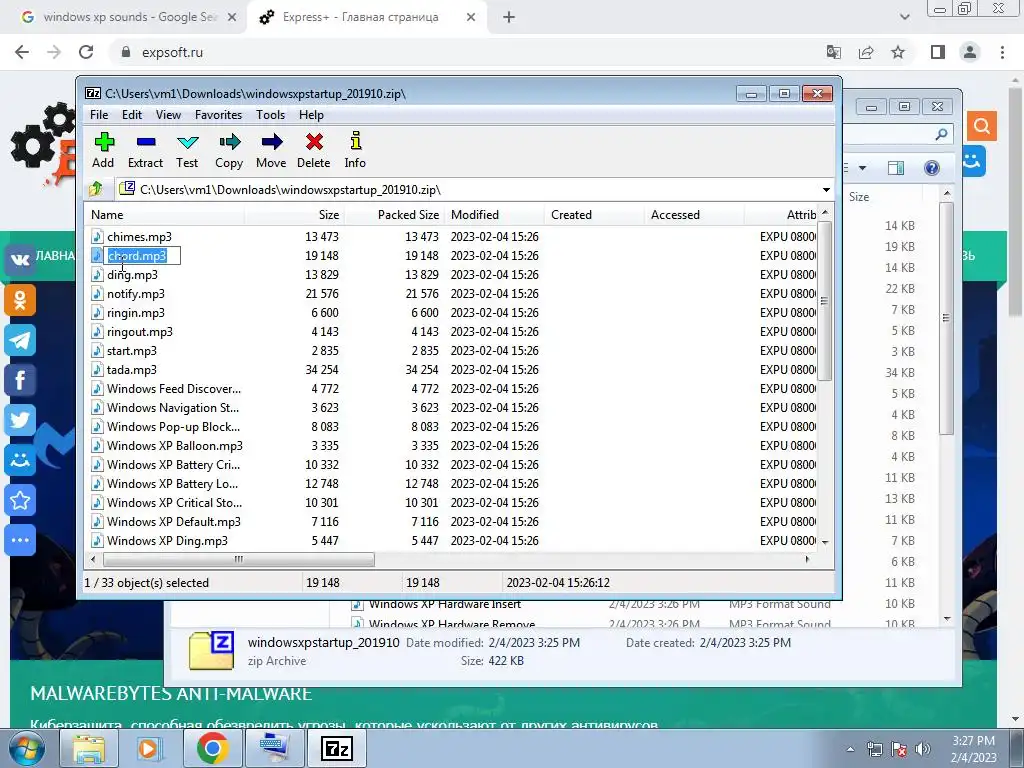Click the Add button in 7-Zip toolbar
Image resolution: width=1024 pixels, height=768 pixels.
(x=103, y=150)
